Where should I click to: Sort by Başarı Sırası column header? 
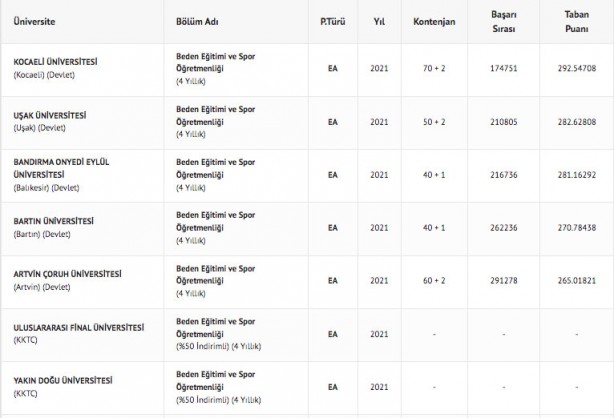click(505, 20)
